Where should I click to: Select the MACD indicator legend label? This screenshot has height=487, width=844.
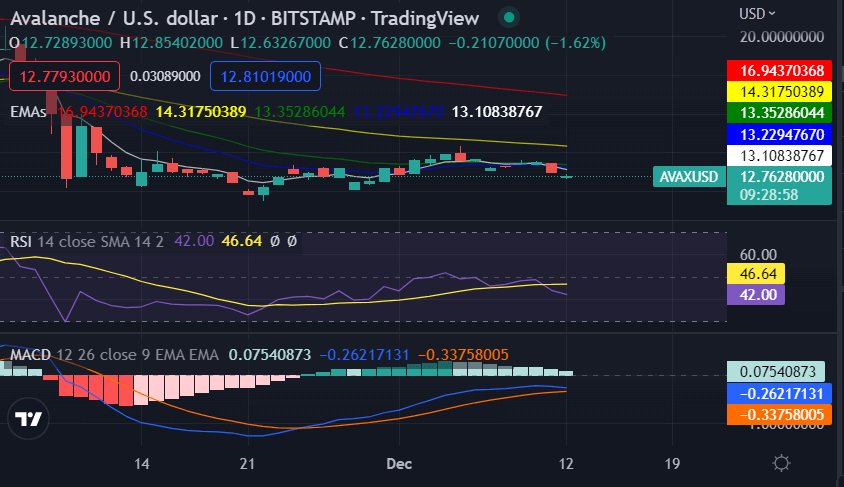coord(30,355)
